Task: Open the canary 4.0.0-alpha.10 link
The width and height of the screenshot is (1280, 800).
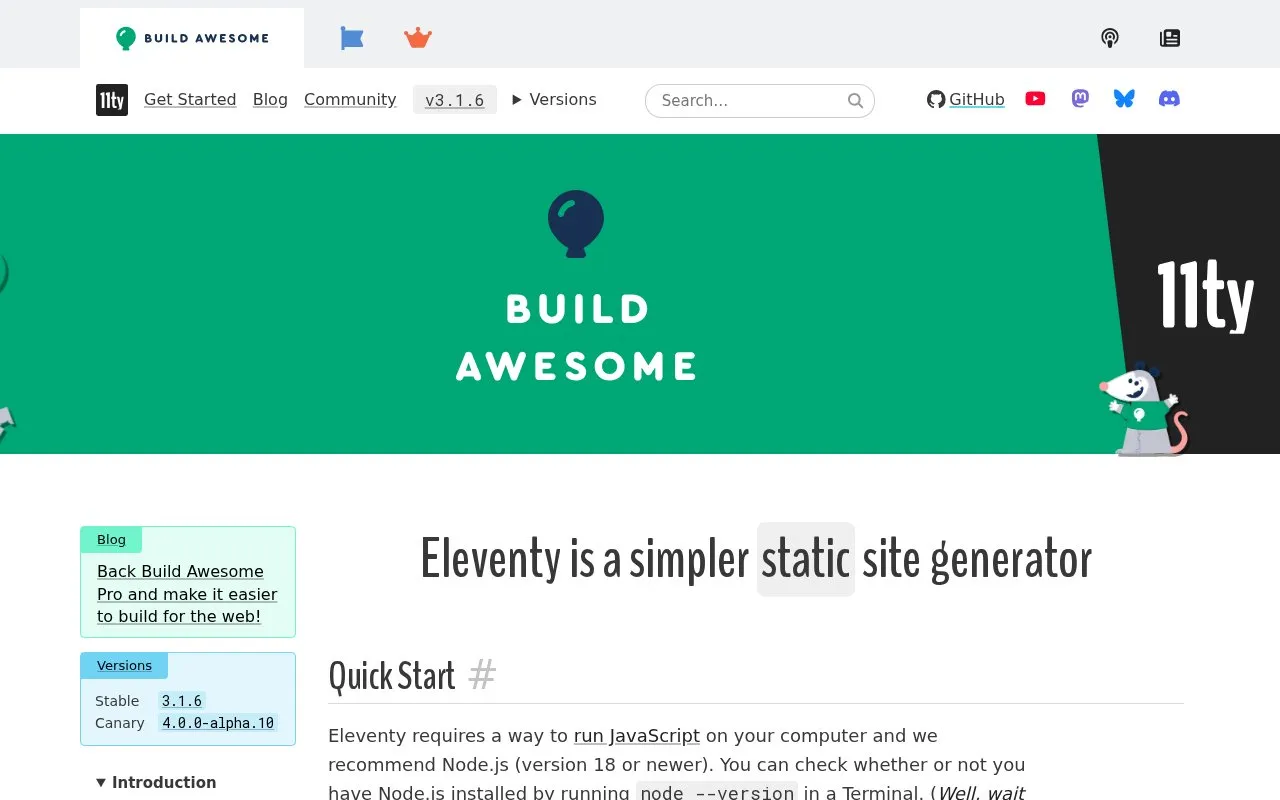Action: [x=218, y=723]
